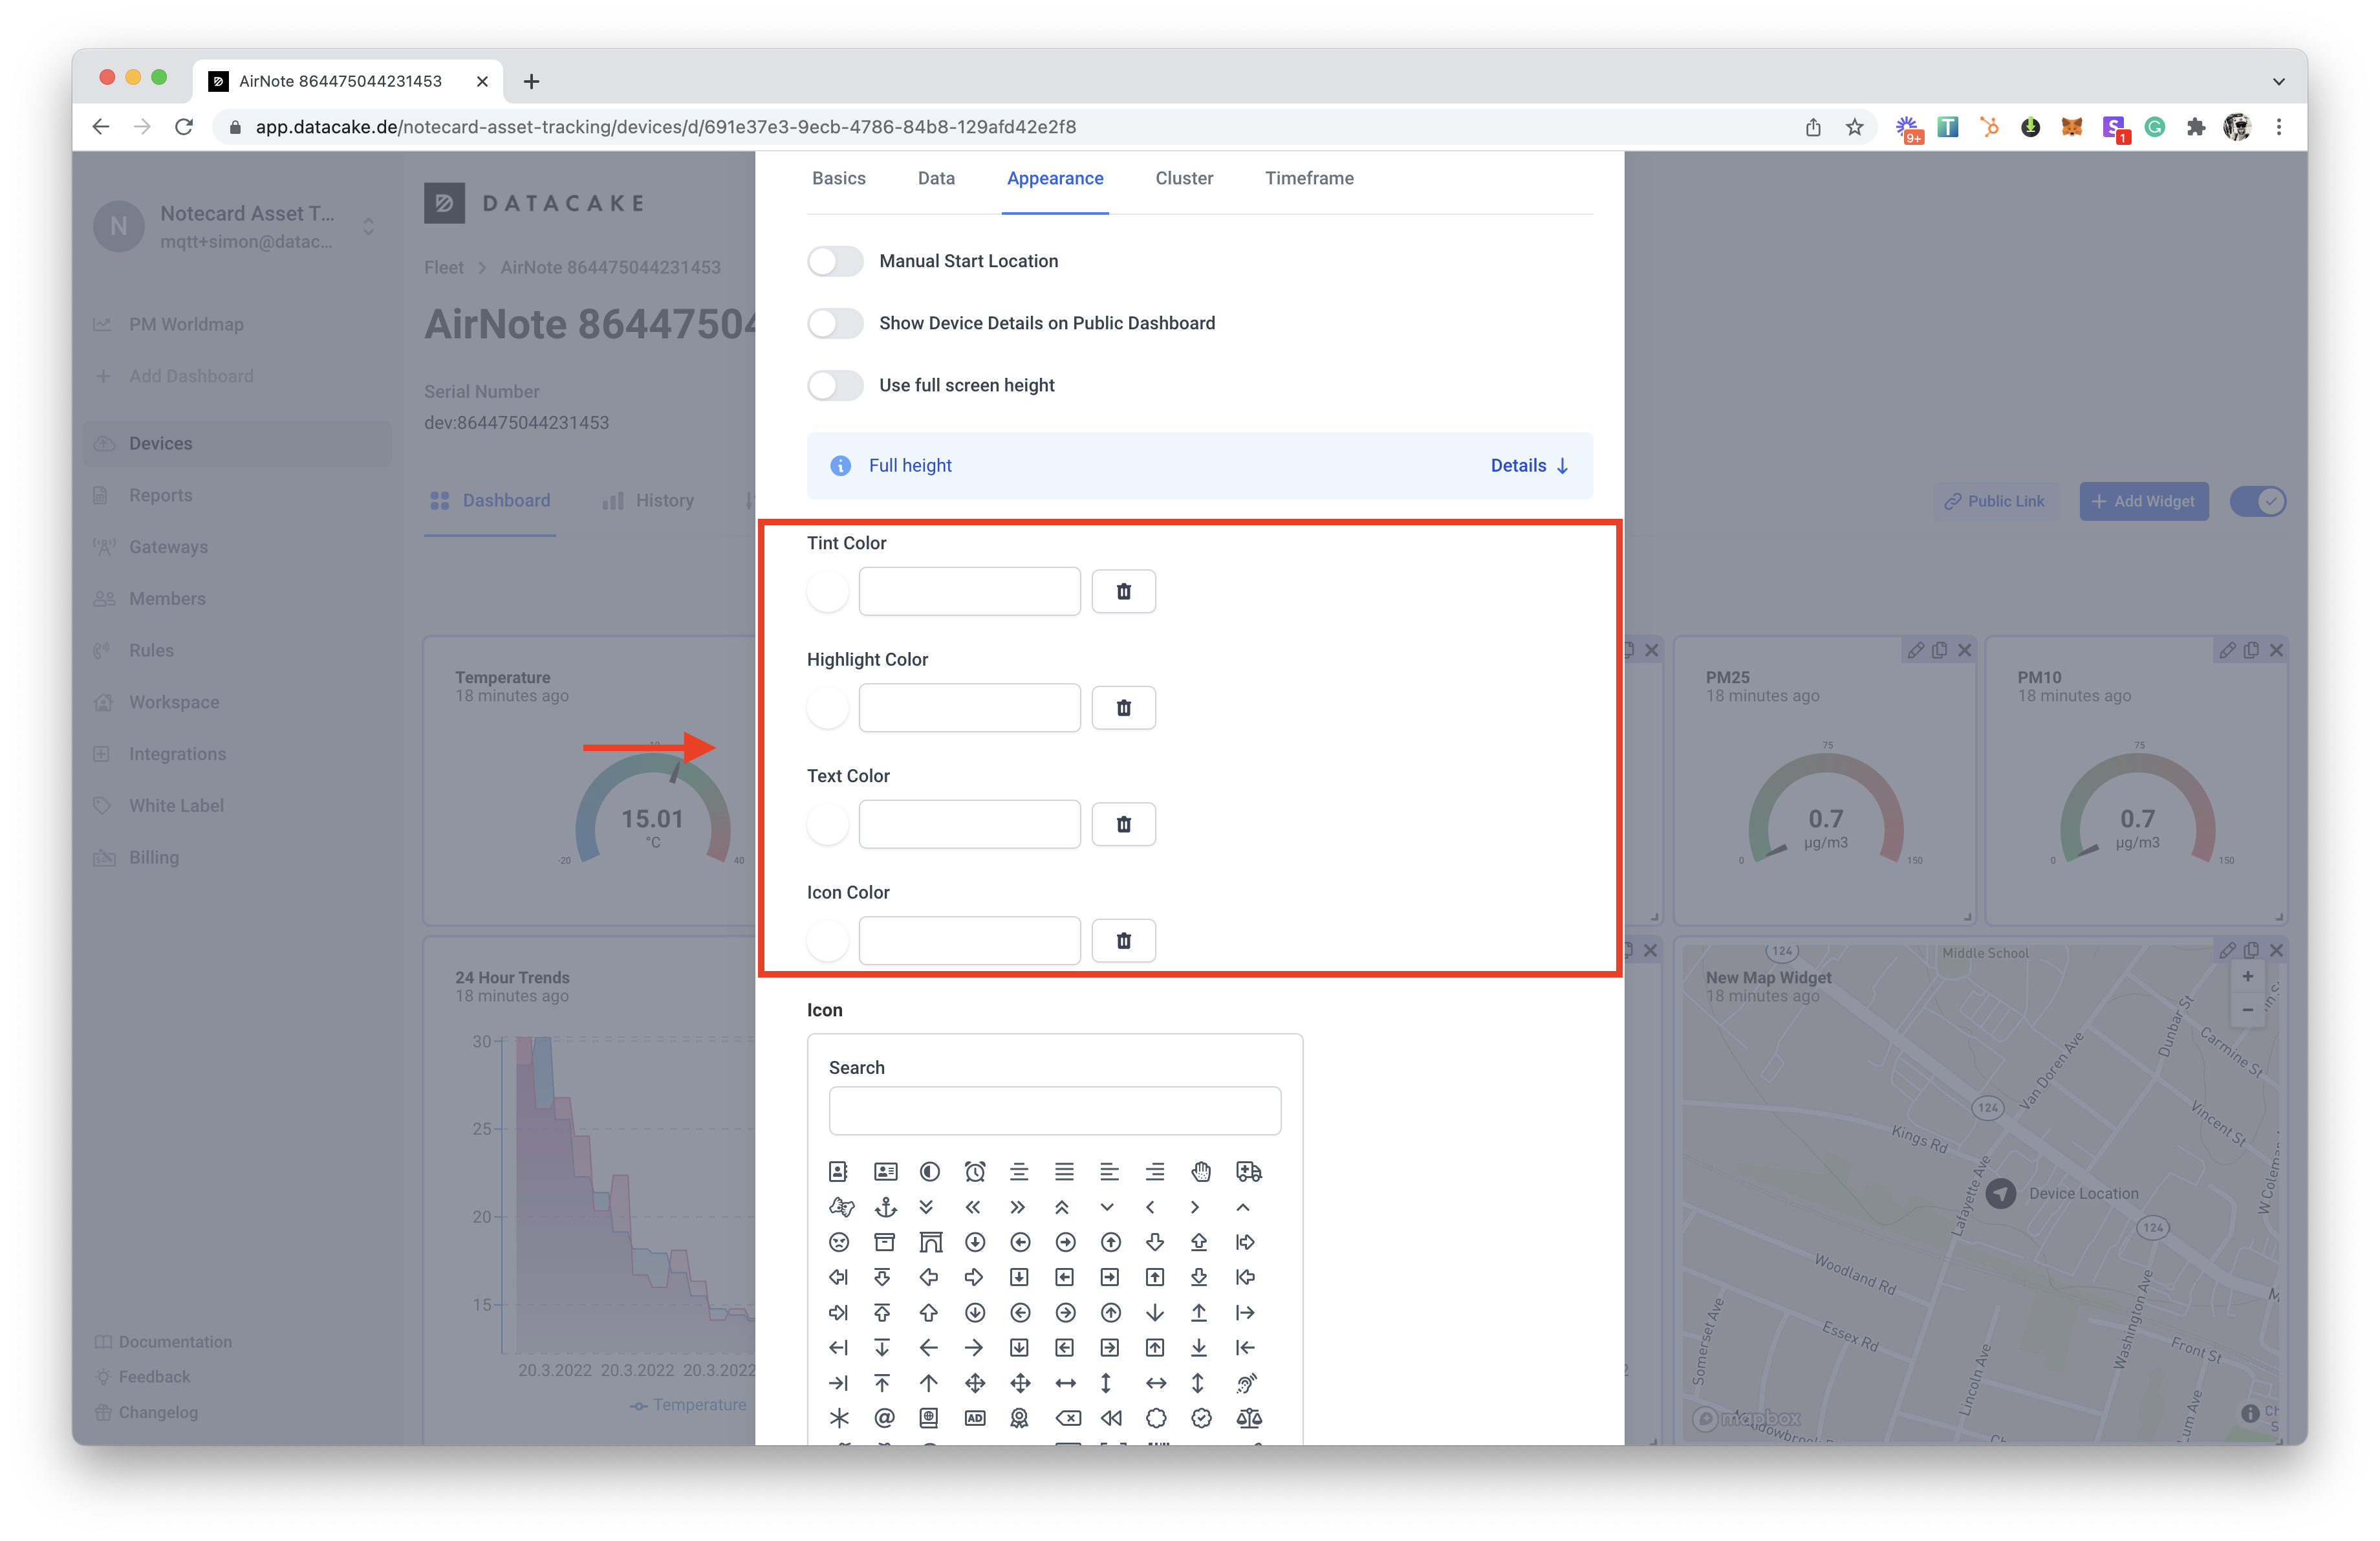This screenshot has height=1541, width=2380.
Task: Click the browser address bar
Action: (1000, 127)
